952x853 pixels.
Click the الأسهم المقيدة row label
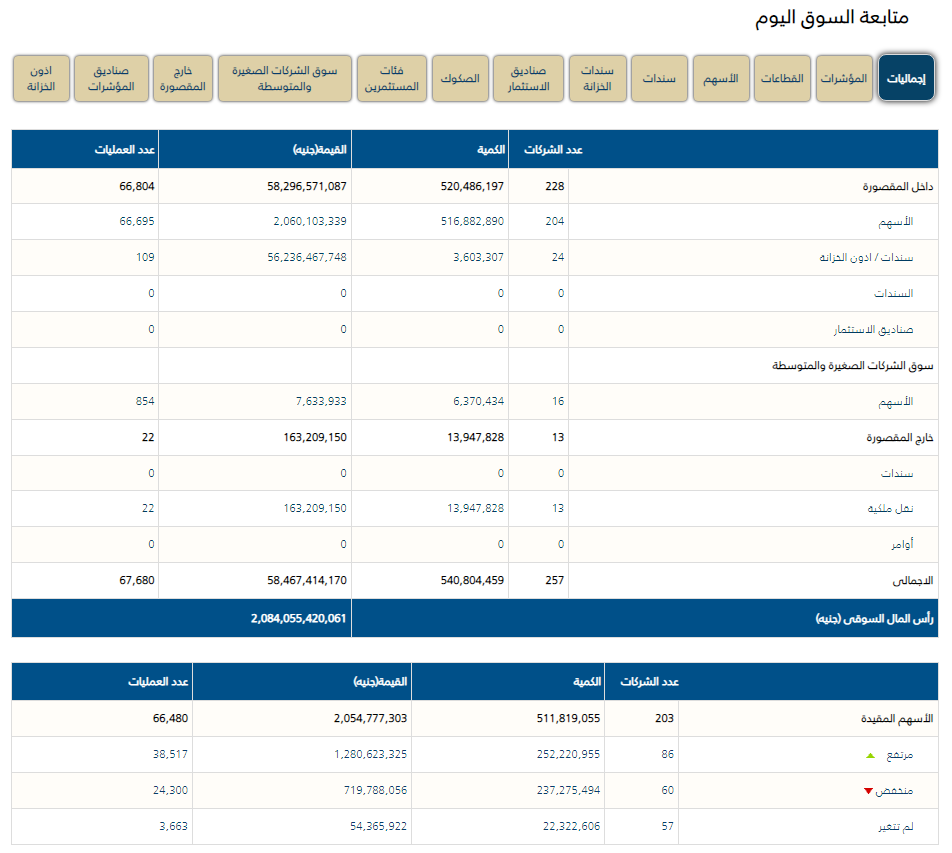tap(897, 719)
